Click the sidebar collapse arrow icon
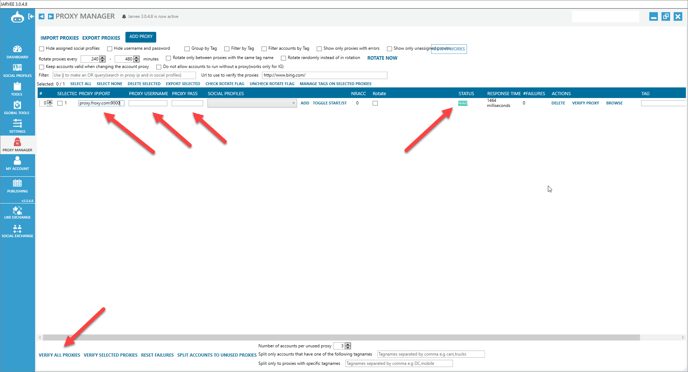Image resolution: width=688 pixels, height=372 pixels. pyautogui.click(x=31, y=16)
